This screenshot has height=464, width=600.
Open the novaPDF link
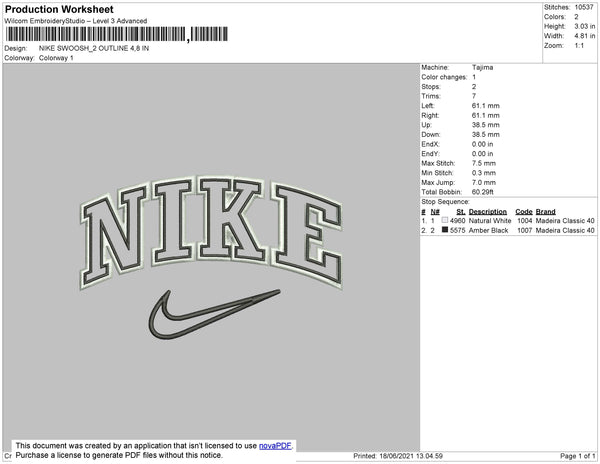coord(275,446)
